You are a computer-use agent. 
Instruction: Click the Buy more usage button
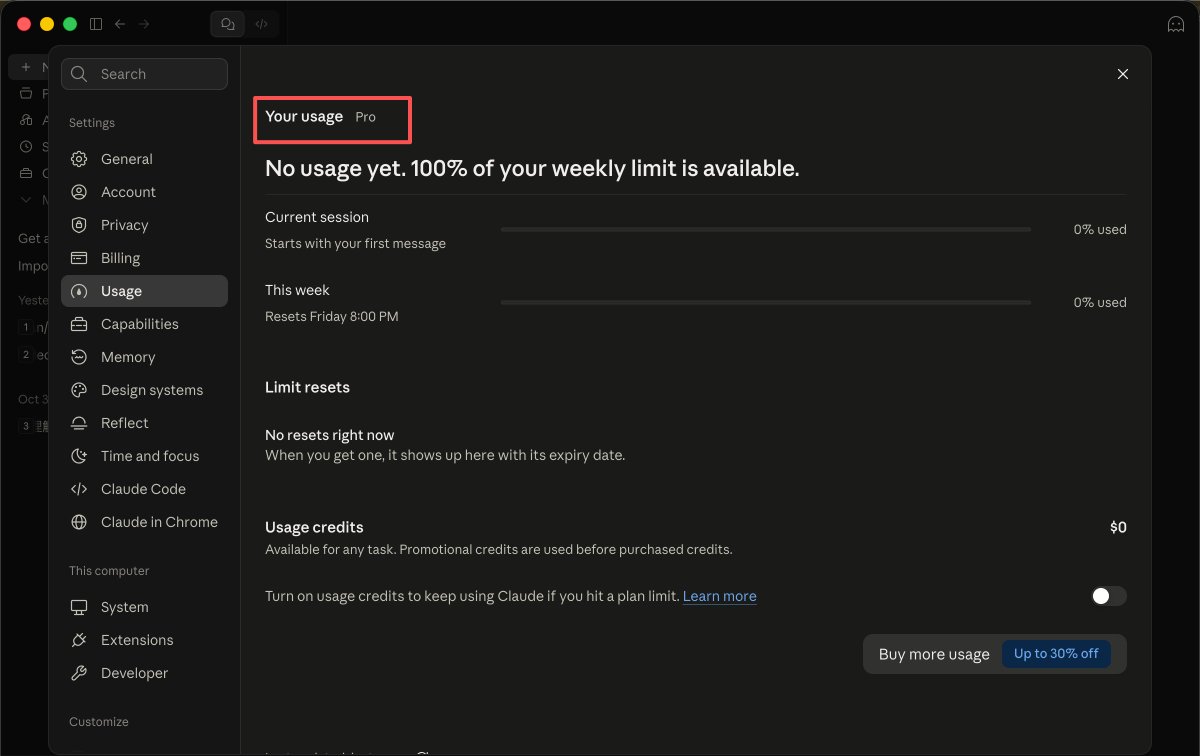click(x=995, y=654)
